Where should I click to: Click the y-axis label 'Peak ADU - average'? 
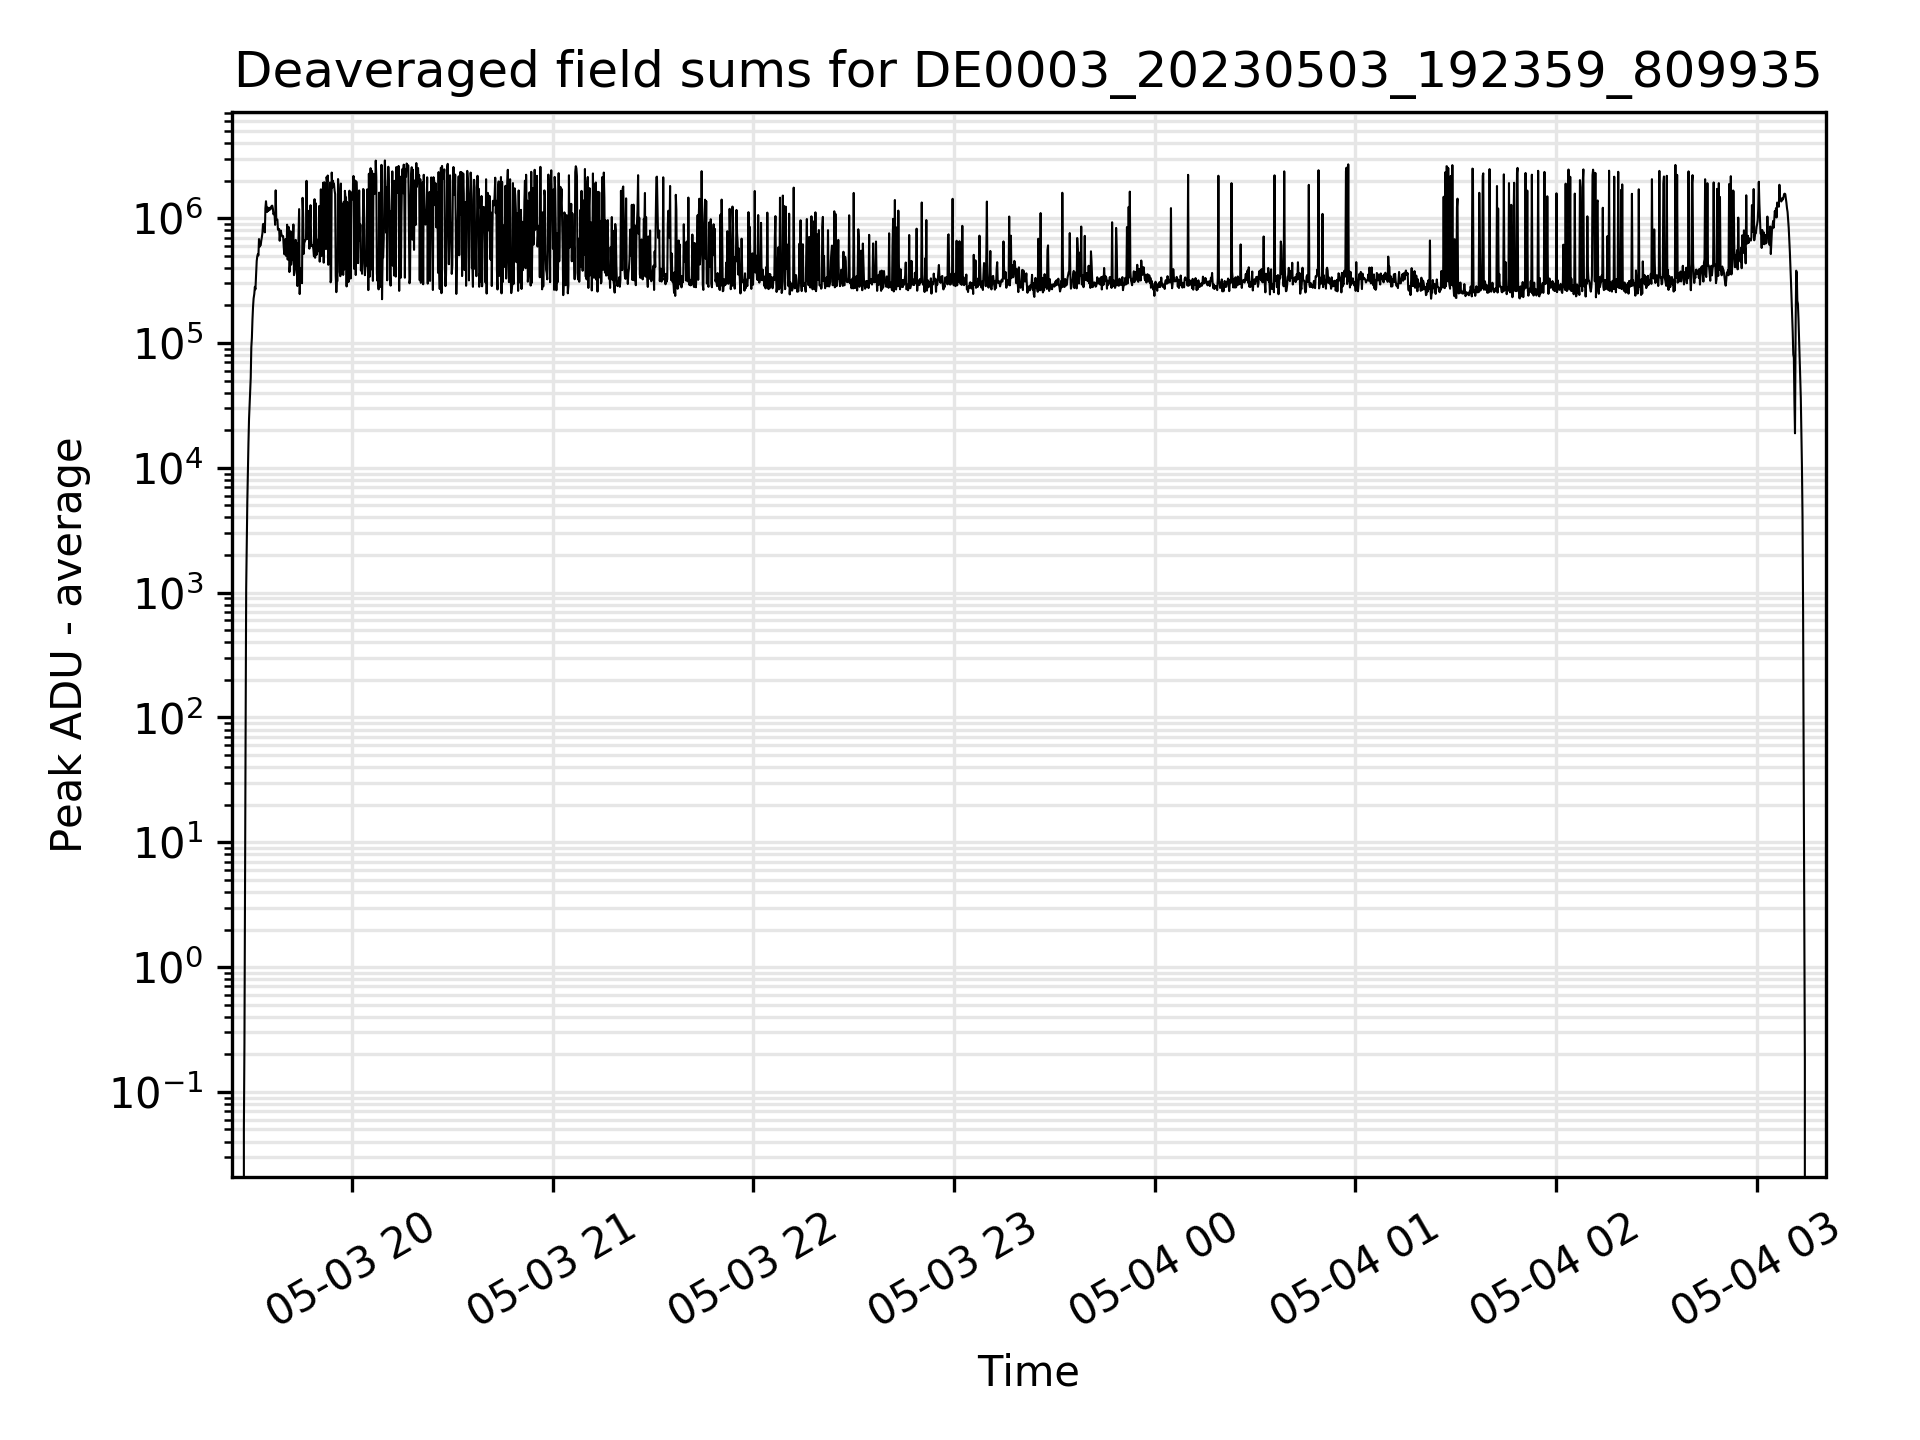(67, 645)
